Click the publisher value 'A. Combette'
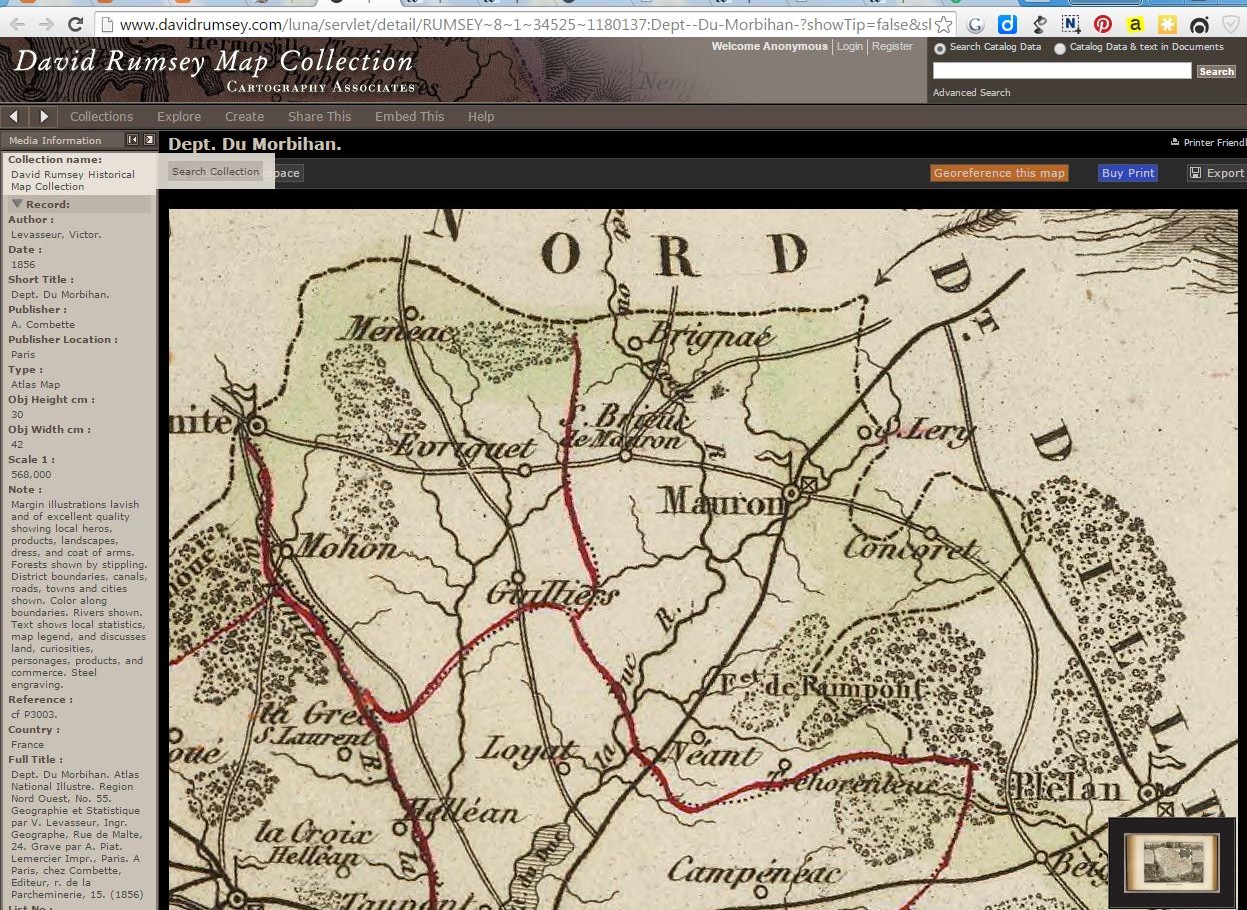Screen dimensions: 1247x910 pyautogui.click(x=43, y=324)
